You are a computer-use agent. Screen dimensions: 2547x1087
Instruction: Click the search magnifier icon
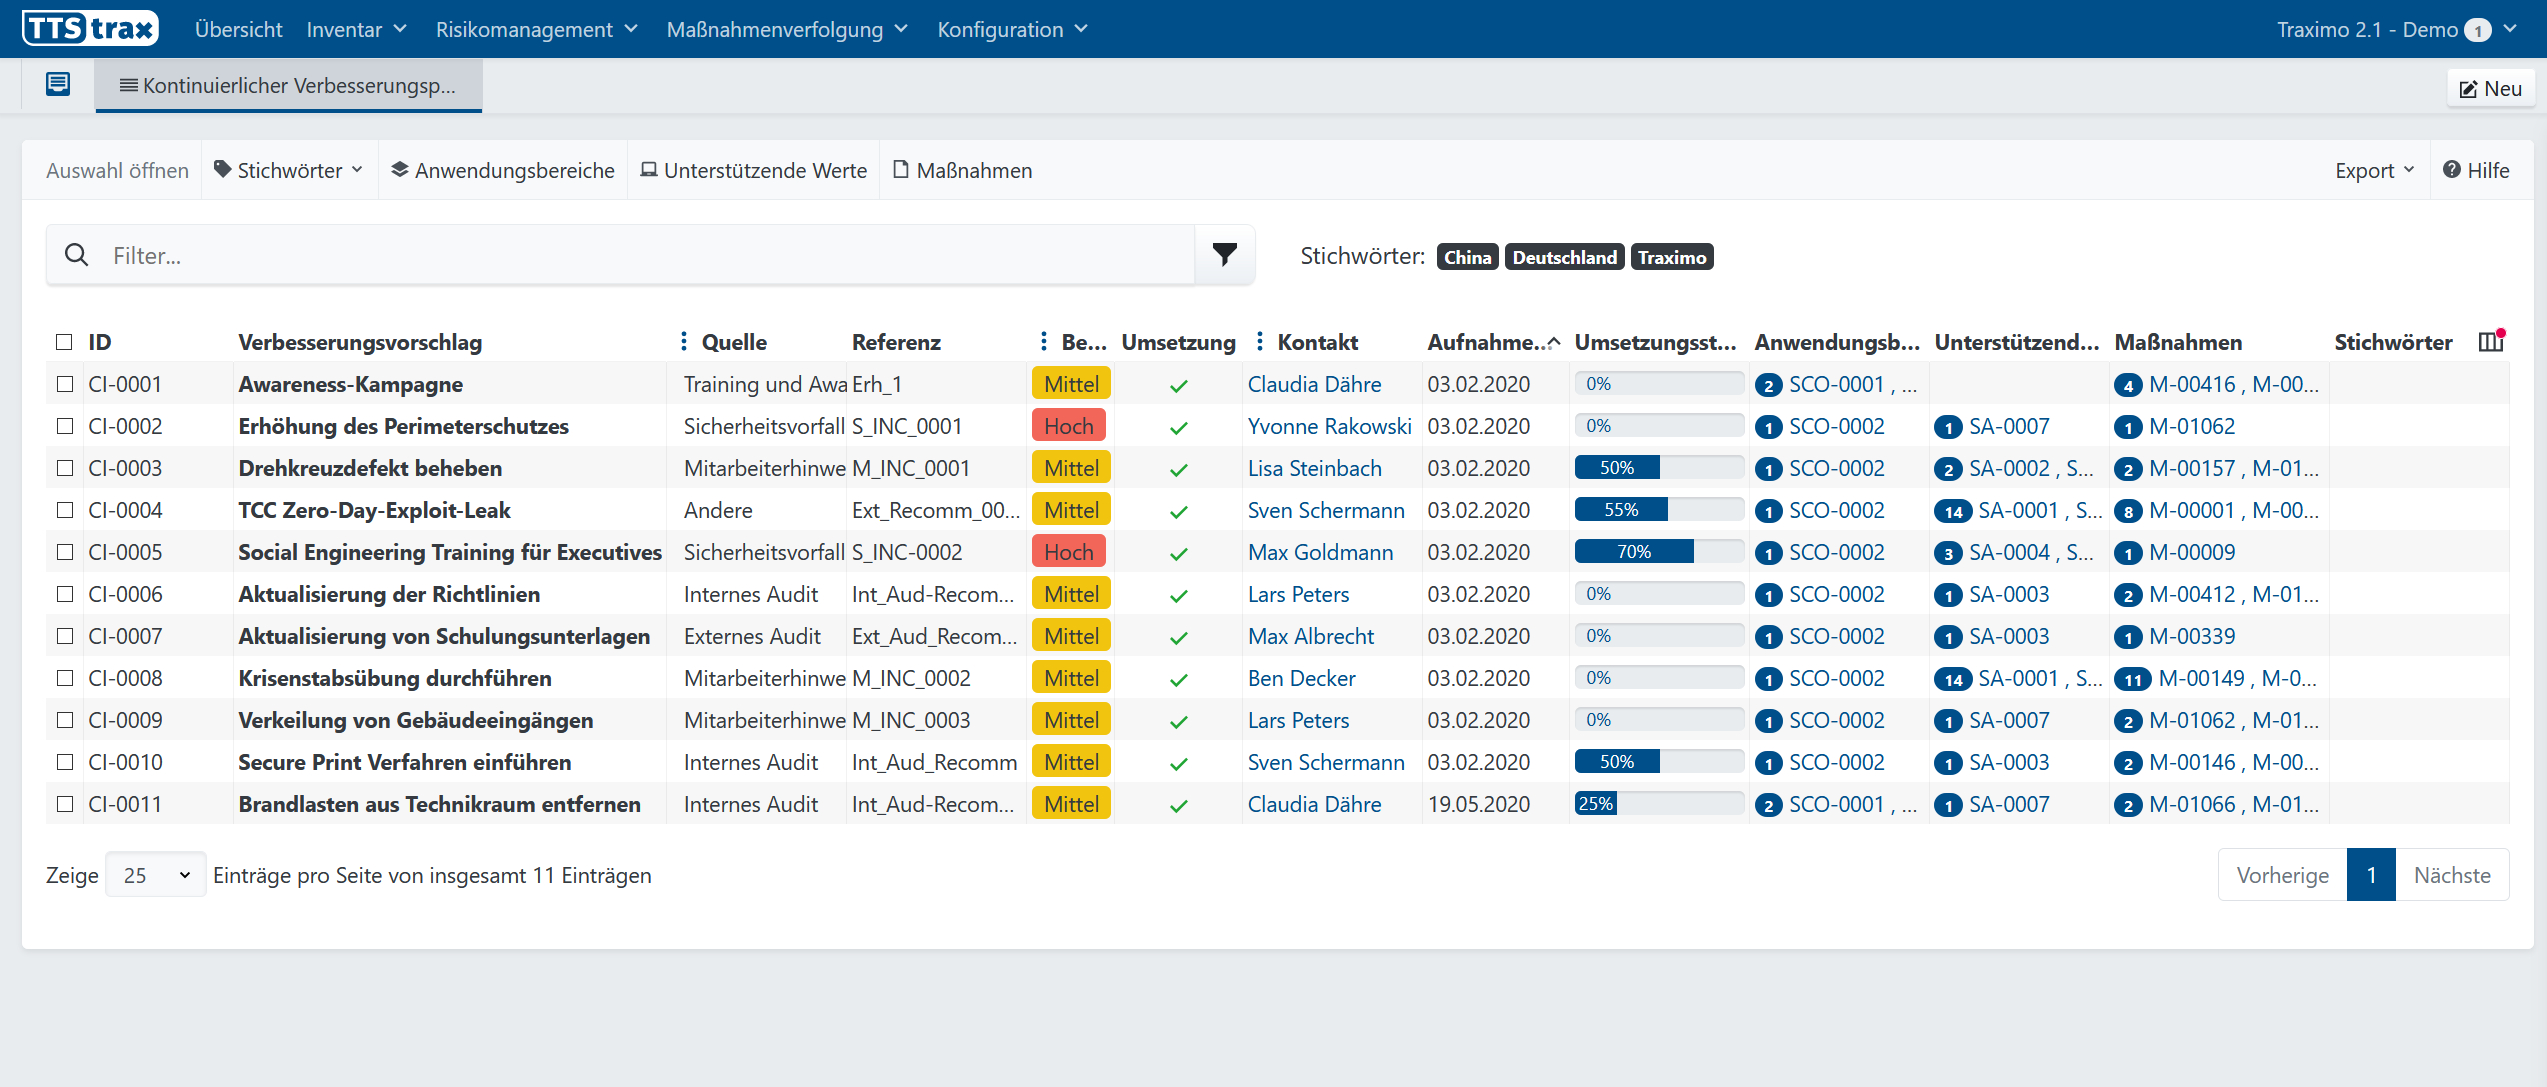click(77, 255)
